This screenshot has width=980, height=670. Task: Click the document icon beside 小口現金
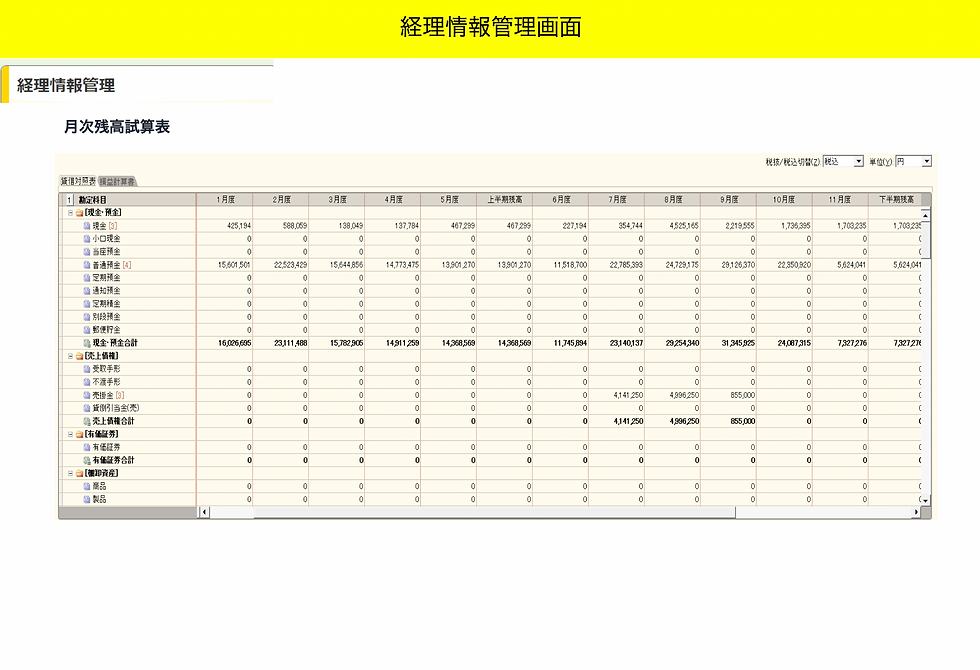(x=87, y=239)
